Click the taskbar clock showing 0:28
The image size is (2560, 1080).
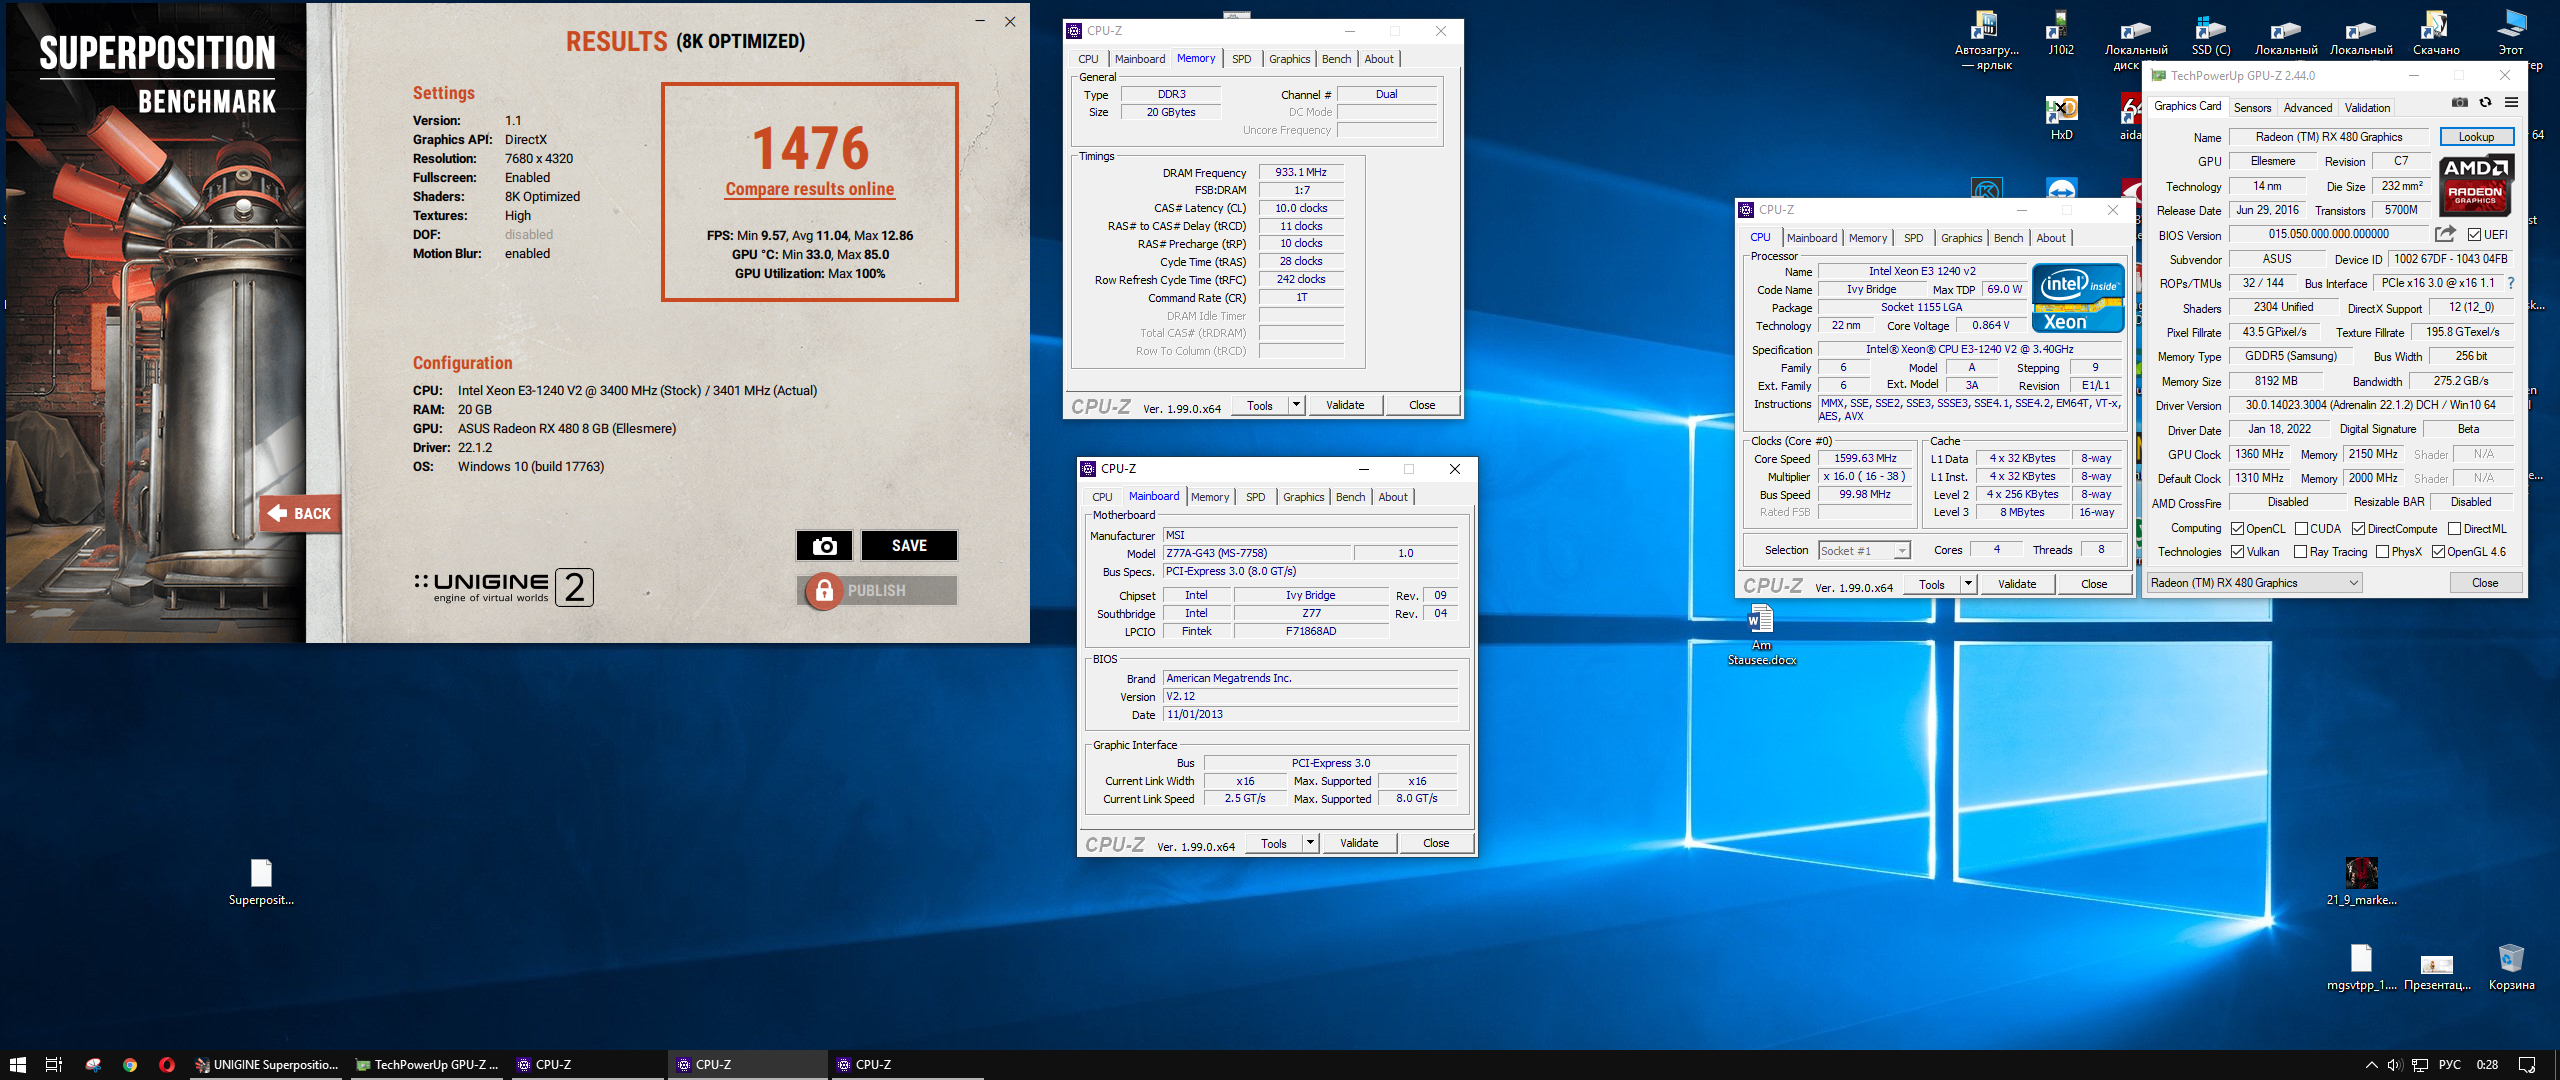pos(2487,1065)
